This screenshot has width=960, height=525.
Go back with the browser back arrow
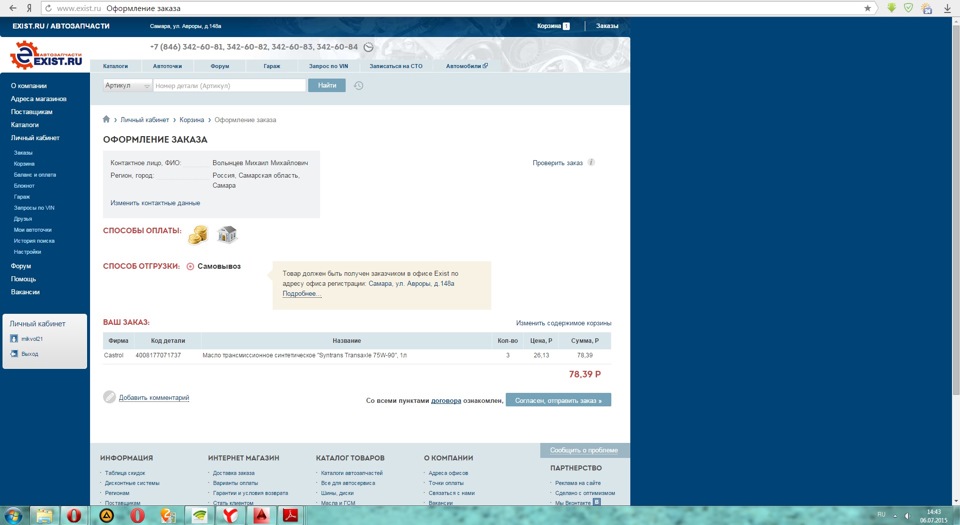coord(12,8)
